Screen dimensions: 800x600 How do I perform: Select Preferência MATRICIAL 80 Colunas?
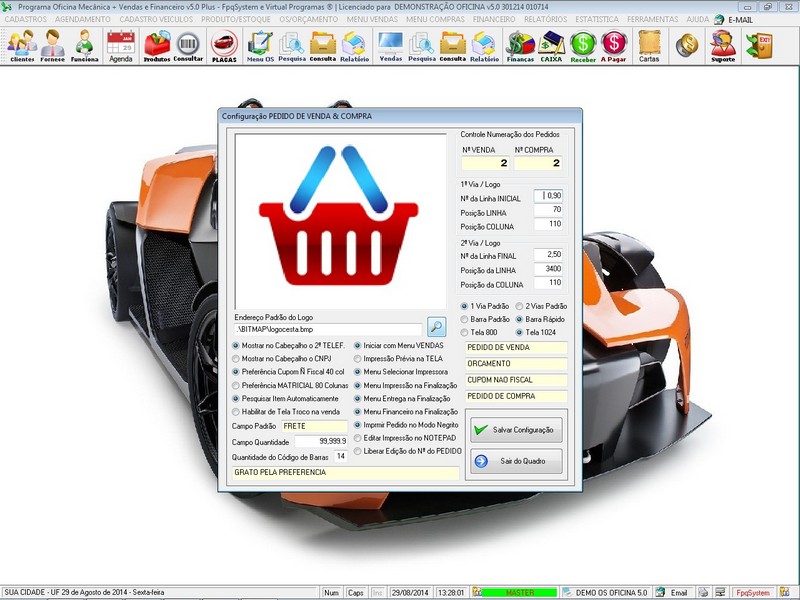click(x=290, y=385)
